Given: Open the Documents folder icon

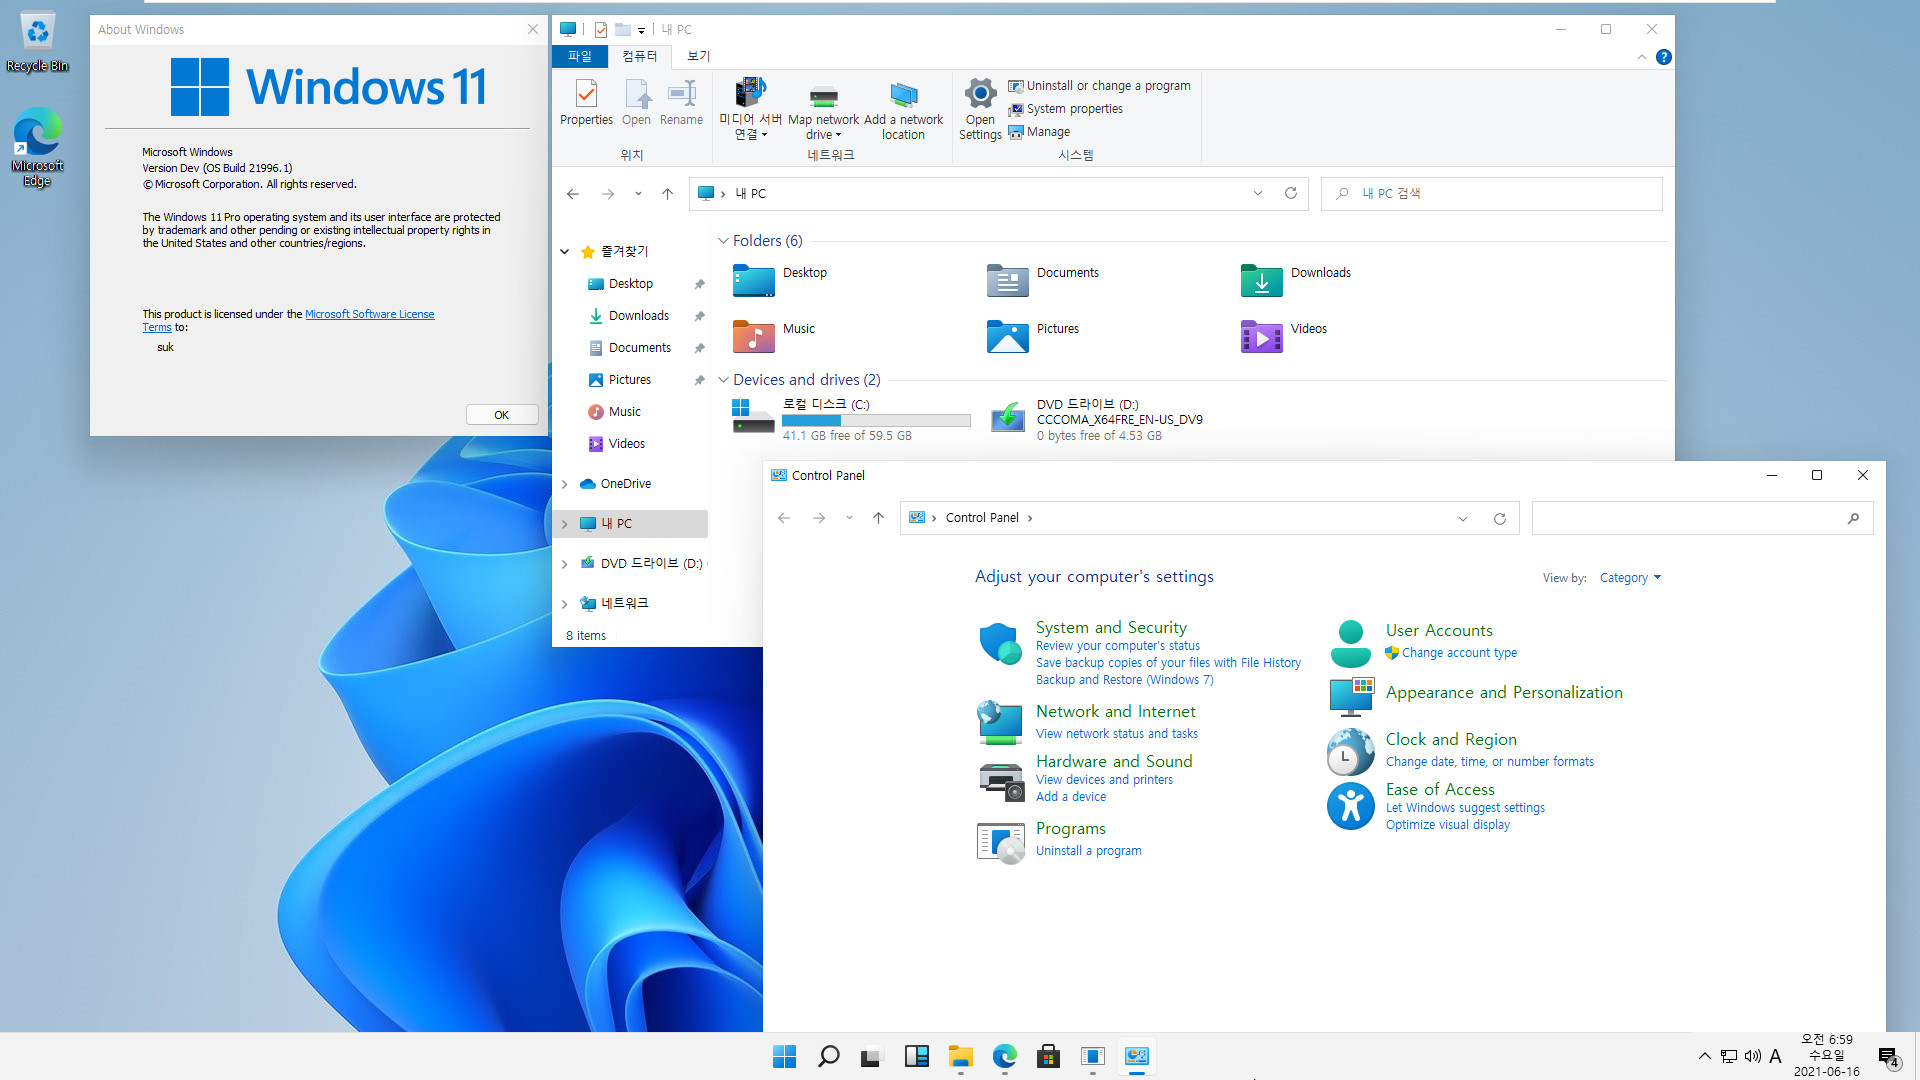Looking at the screenshot, I should point(1007,281).
